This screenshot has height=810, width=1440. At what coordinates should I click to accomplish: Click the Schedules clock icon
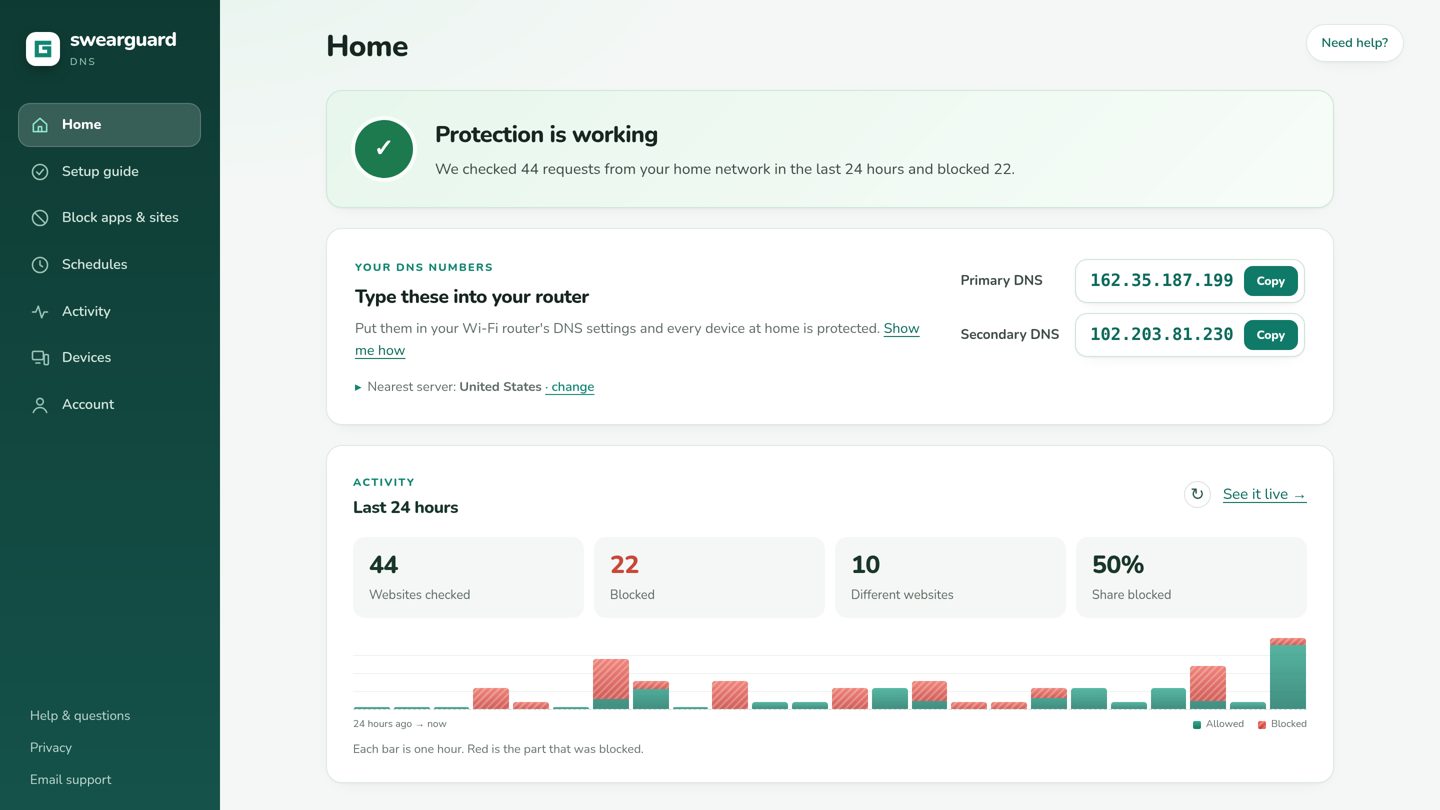pos(40,265)
